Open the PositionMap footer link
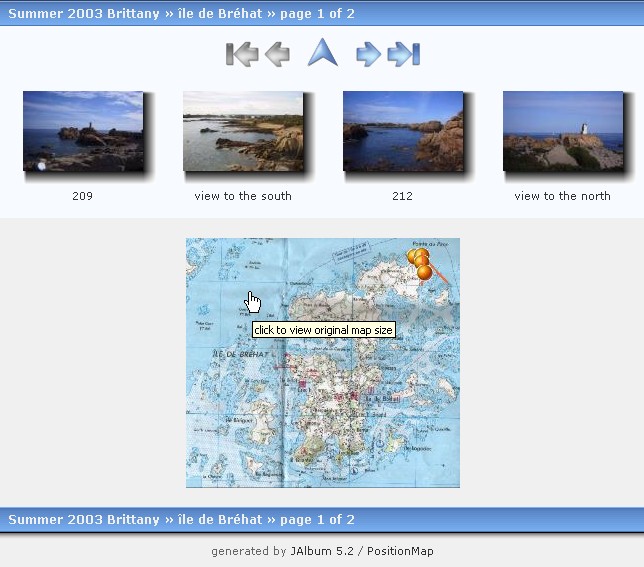 pyautogui.click(x=401, y=551)
